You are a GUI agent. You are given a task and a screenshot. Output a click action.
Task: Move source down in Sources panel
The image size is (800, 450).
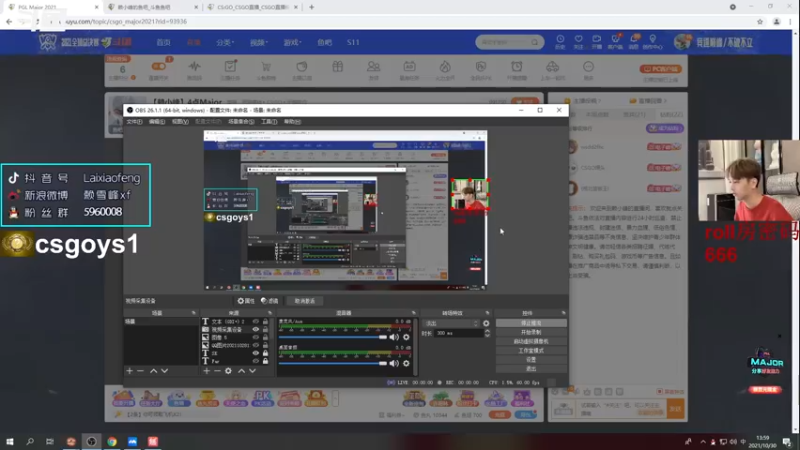pyautogui.click(x=252, y=371)
